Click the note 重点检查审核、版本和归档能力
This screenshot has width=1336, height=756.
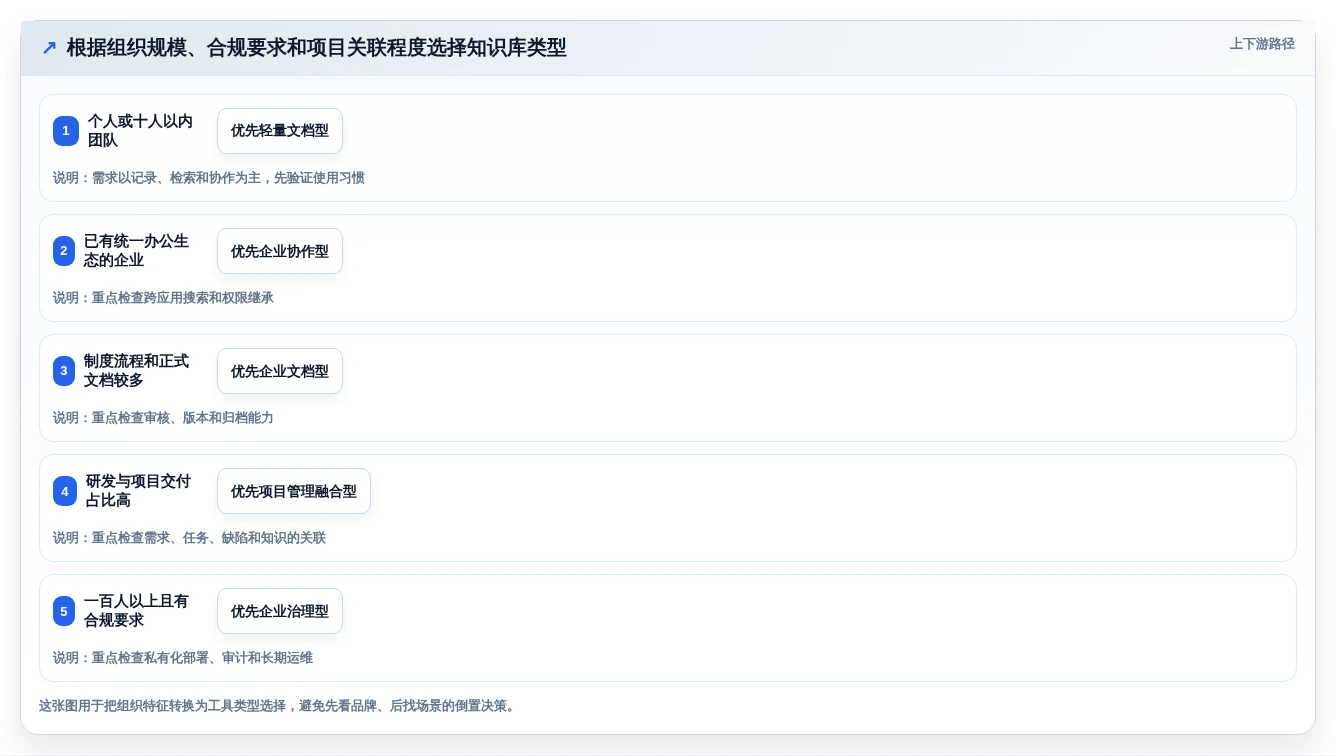[x=163, y=418]
